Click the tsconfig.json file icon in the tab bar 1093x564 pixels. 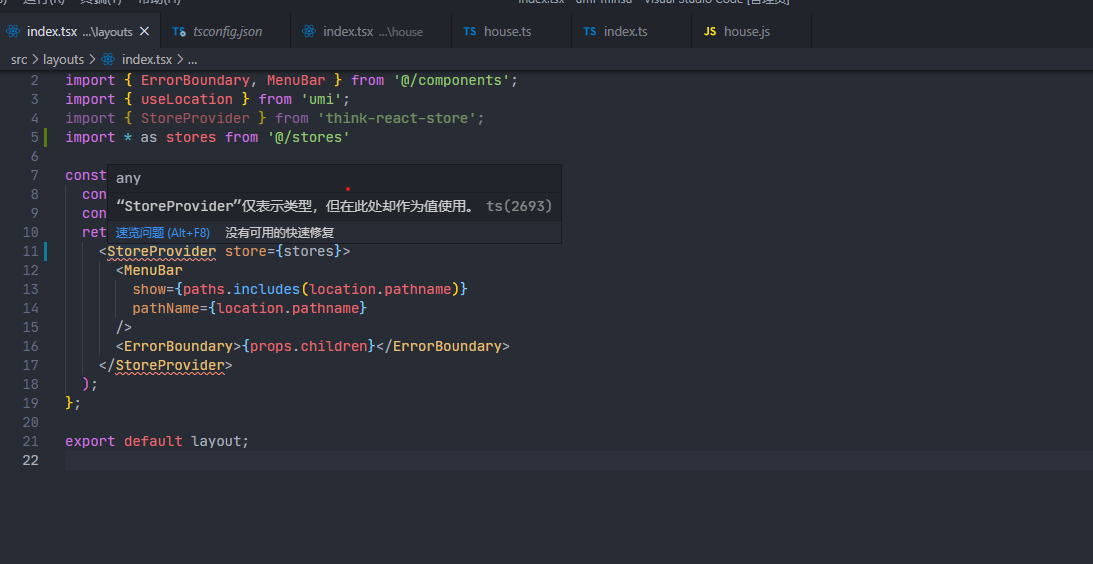click(x=179, y=32)
